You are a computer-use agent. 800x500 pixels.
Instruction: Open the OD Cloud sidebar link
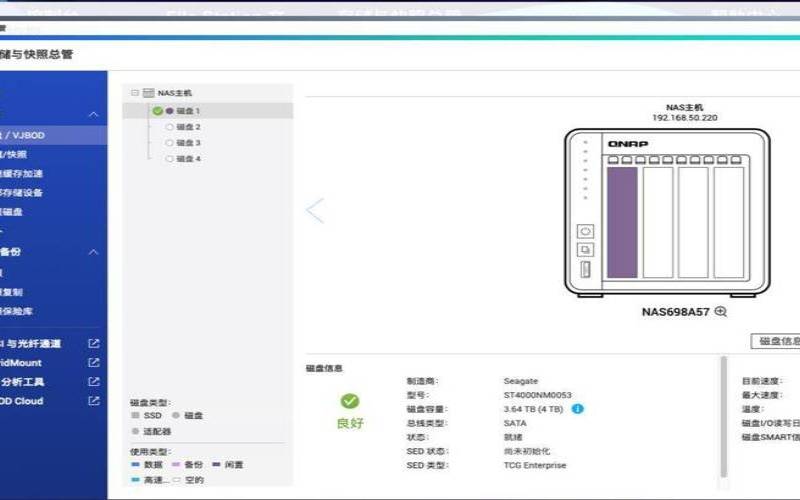pos(22,401)
